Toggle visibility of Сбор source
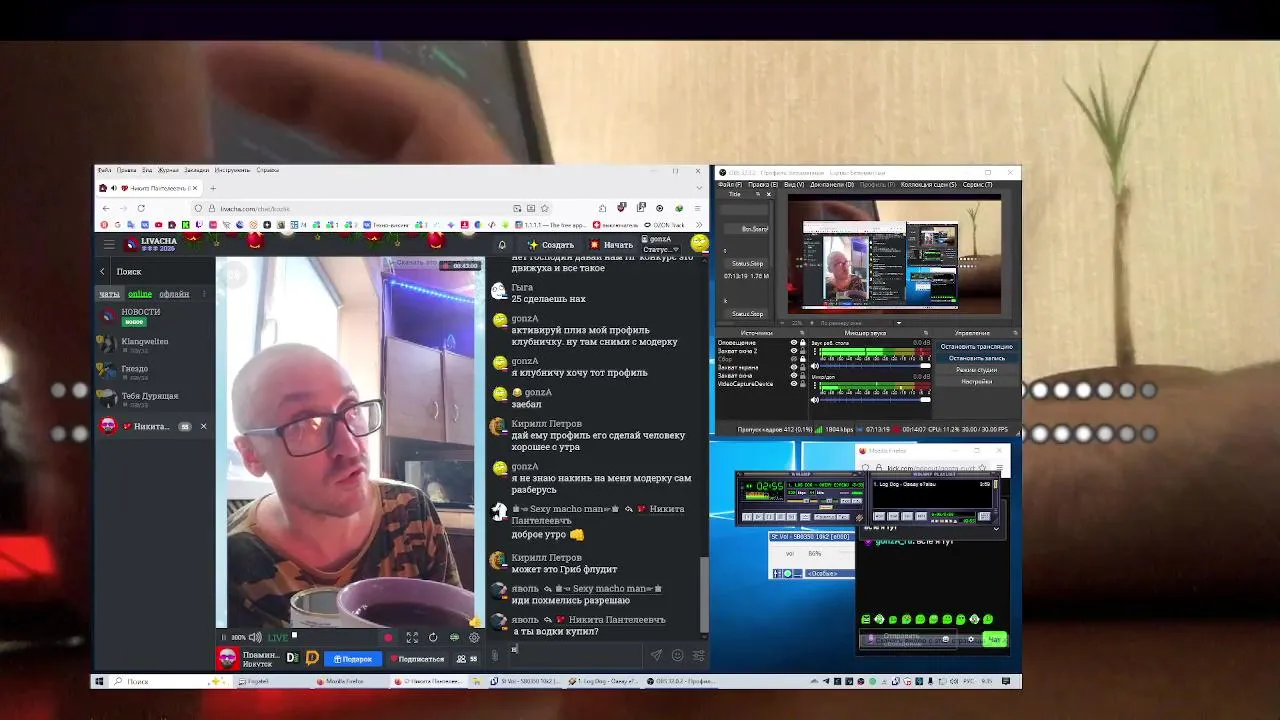1280x720 pixels. coord(794,359)
